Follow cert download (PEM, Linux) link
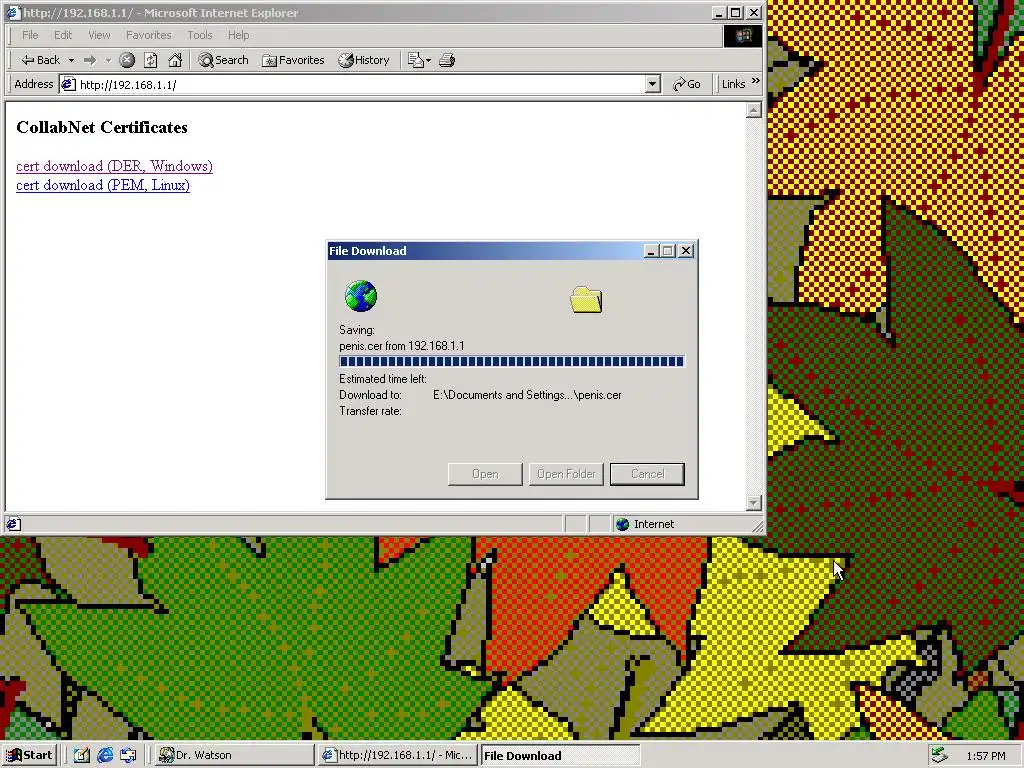The image size is (1024, 768). click(103, 185)
